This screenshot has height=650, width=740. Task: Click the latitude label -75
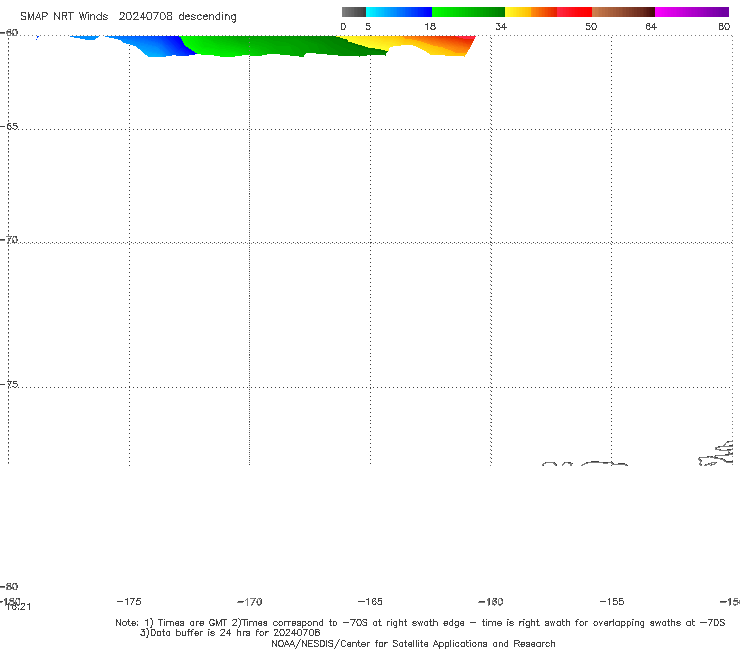pos(9,384)
